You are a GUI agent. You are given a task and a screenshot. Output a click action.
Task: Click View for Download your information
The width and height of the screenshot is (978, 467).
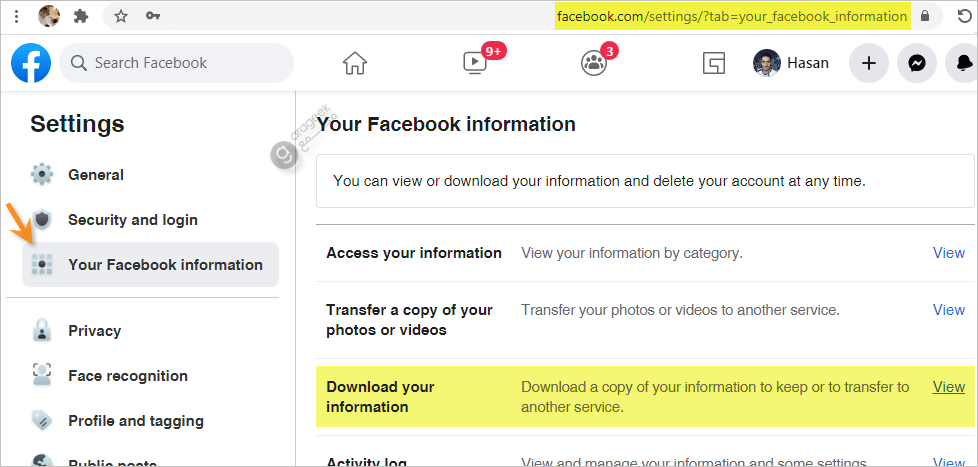pyautogui.click(x=949, y=387)
